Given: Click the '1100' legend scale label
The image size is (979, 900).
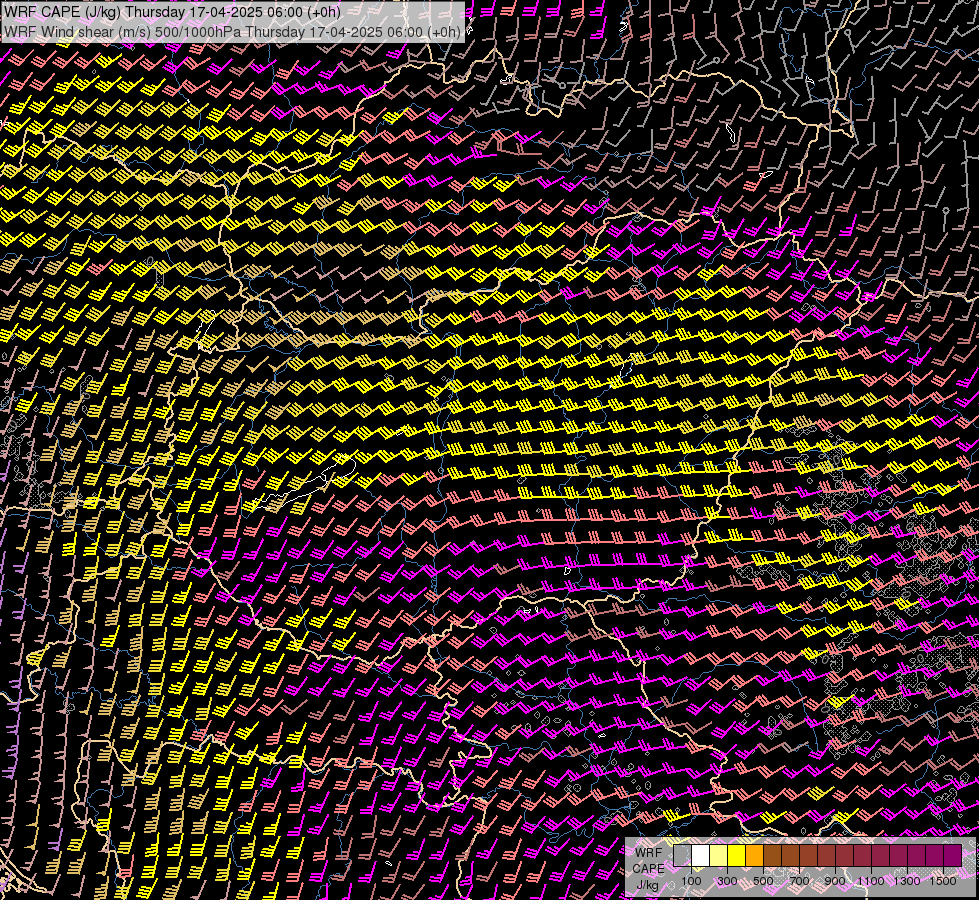Looking at the screenshot, I should pyautogui.click(x=870, y=881).
